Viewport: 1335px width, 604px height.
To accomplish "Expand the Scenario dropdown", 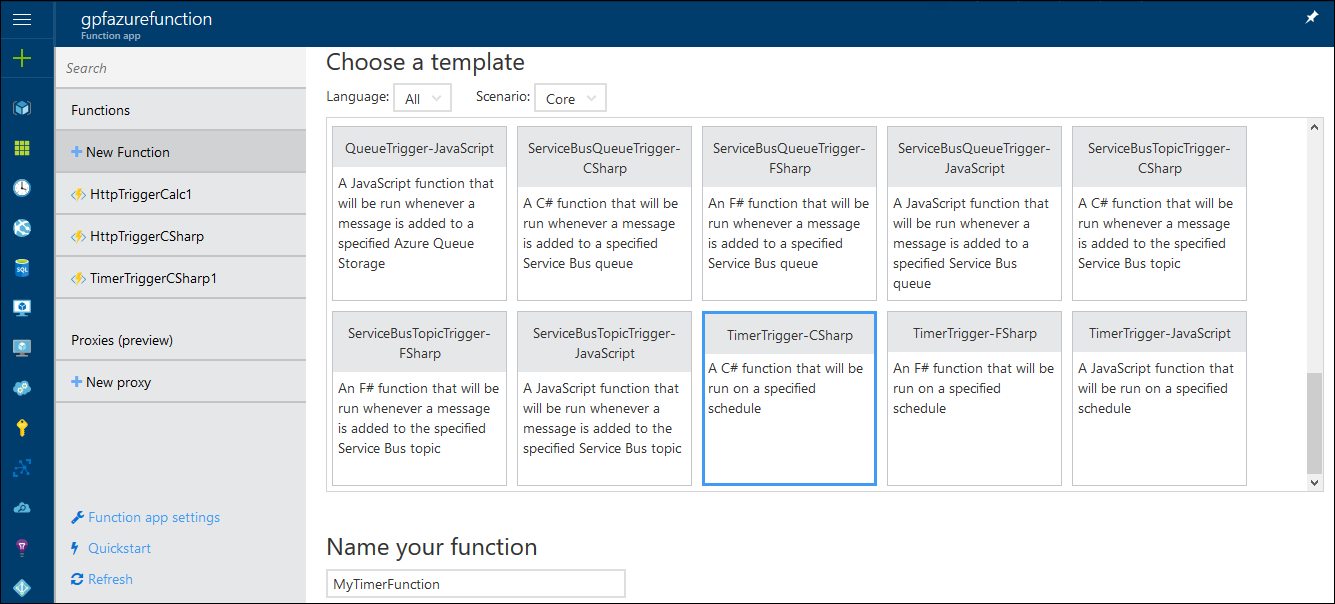I will pyautogui.click(x=571, y=98).
